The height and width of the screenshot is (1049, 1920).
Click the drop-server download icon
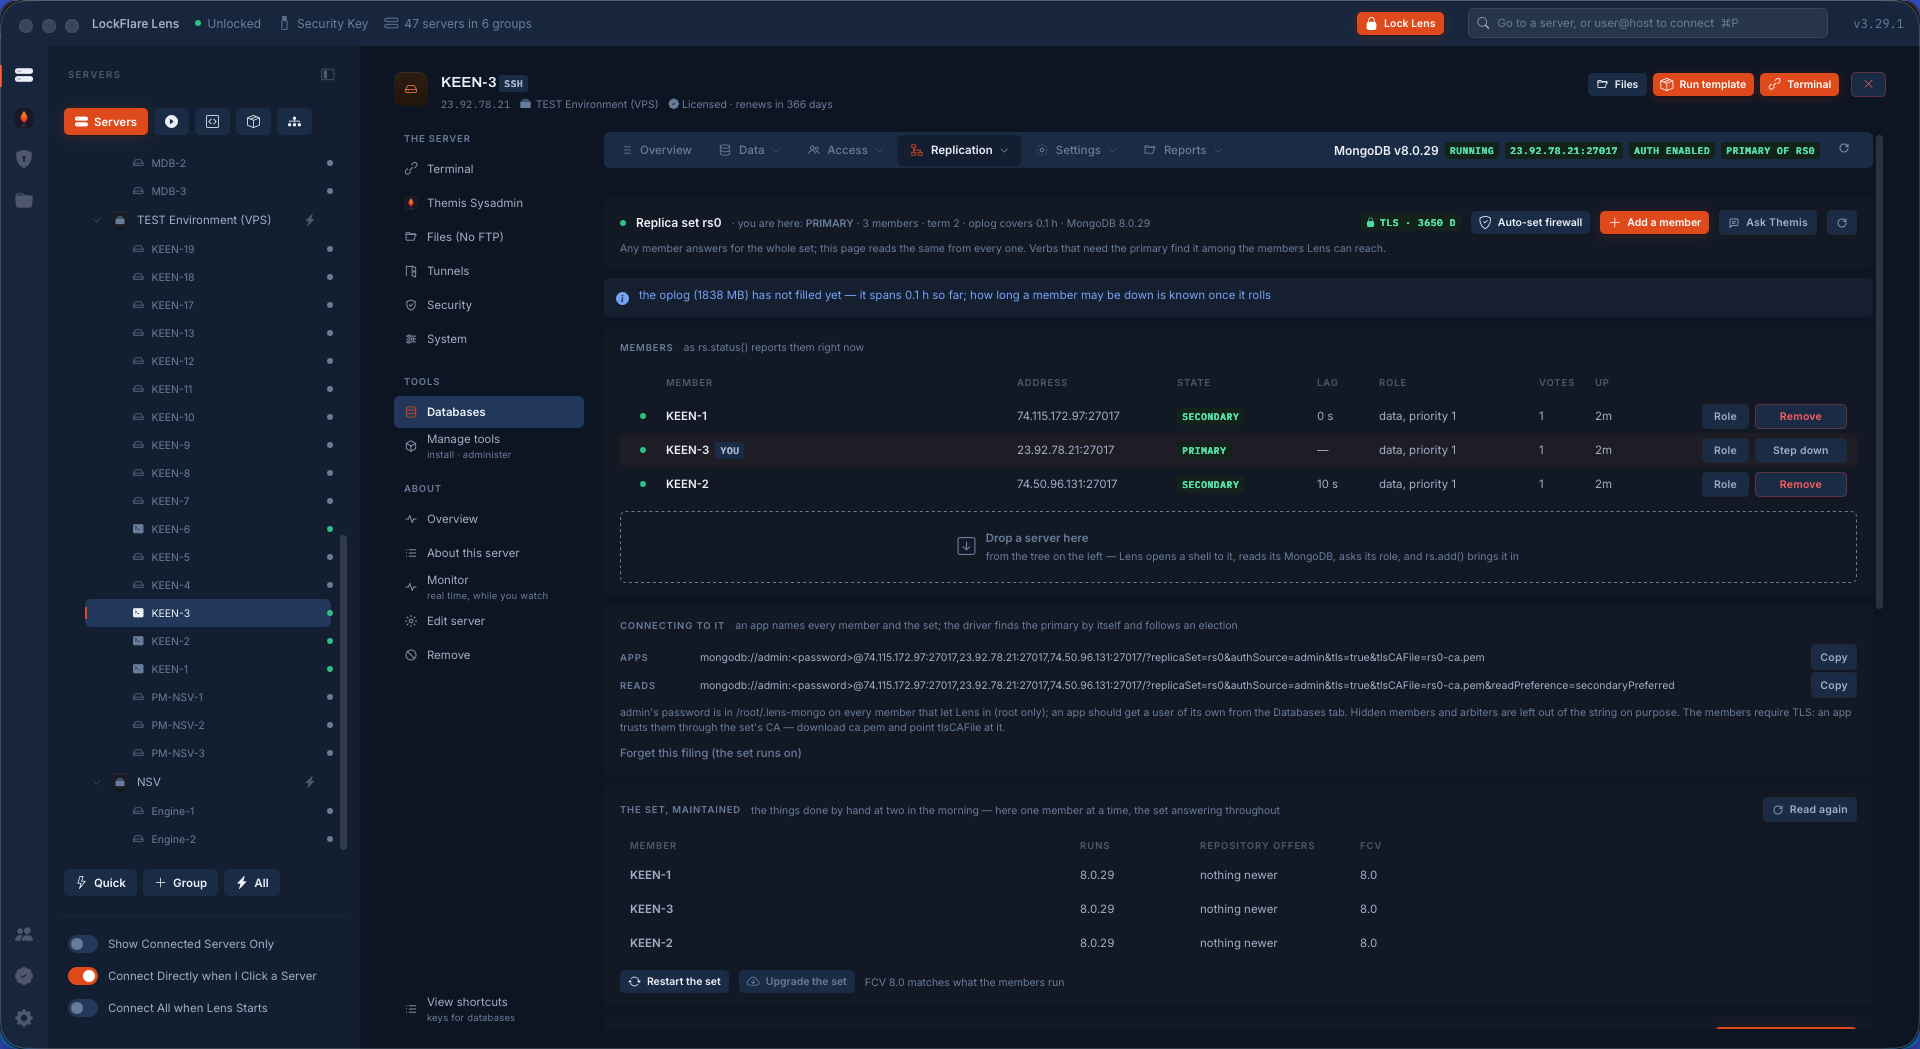click(966, 546)
